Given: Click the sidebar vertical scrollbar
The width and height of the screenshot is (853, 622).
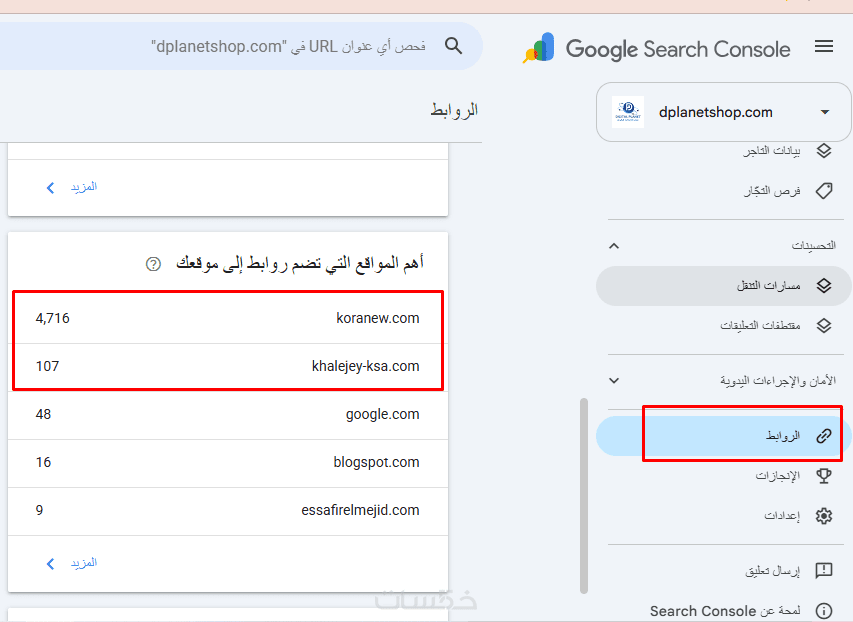Looking at the screenshot, I should pyautogui.click(x=584, y=495).
